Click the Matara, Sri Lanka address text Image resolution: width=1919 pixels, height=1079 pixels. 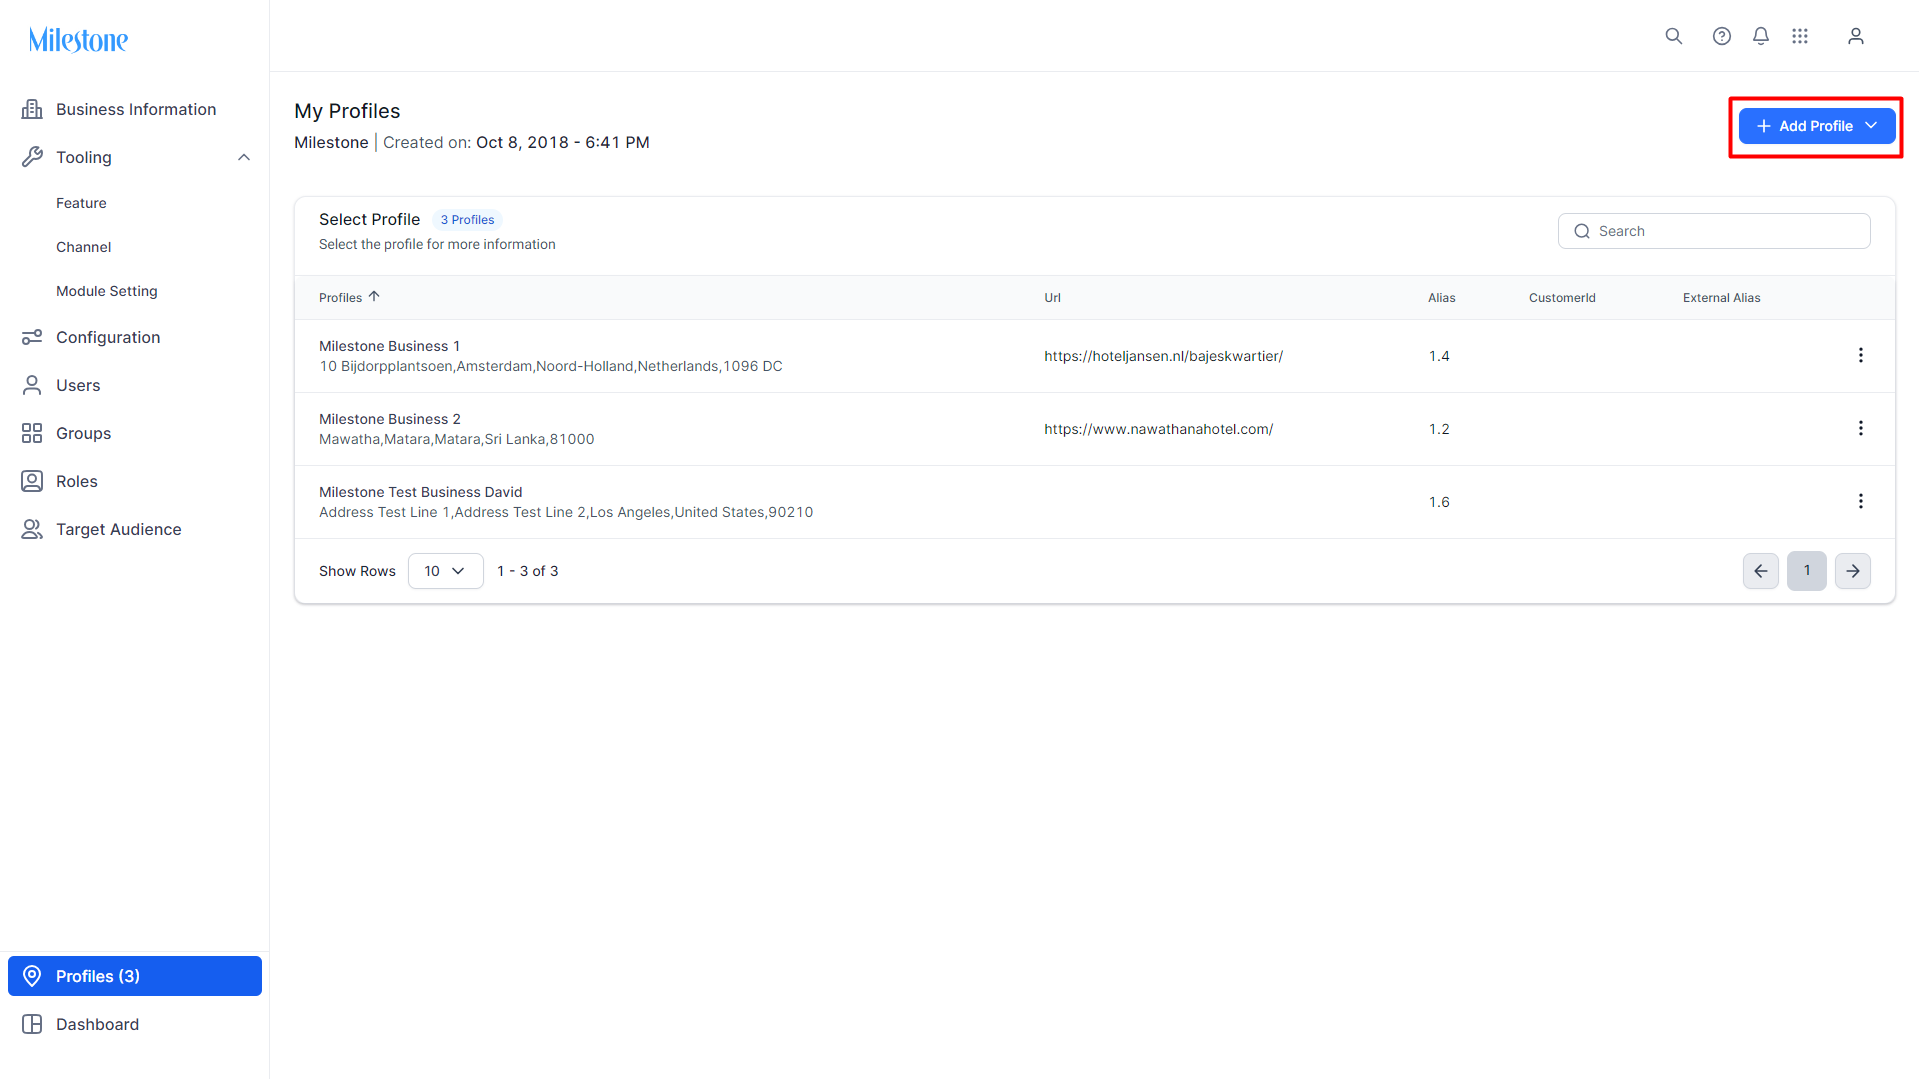tap(456, 439)
